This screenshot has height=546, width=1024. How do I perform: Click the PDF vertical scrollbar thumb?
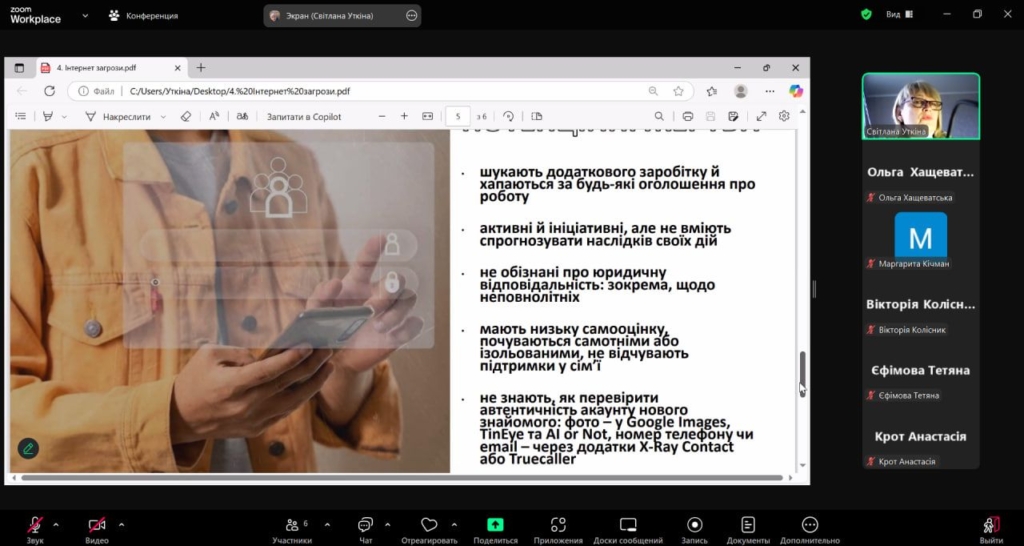[x=802, y=373]
